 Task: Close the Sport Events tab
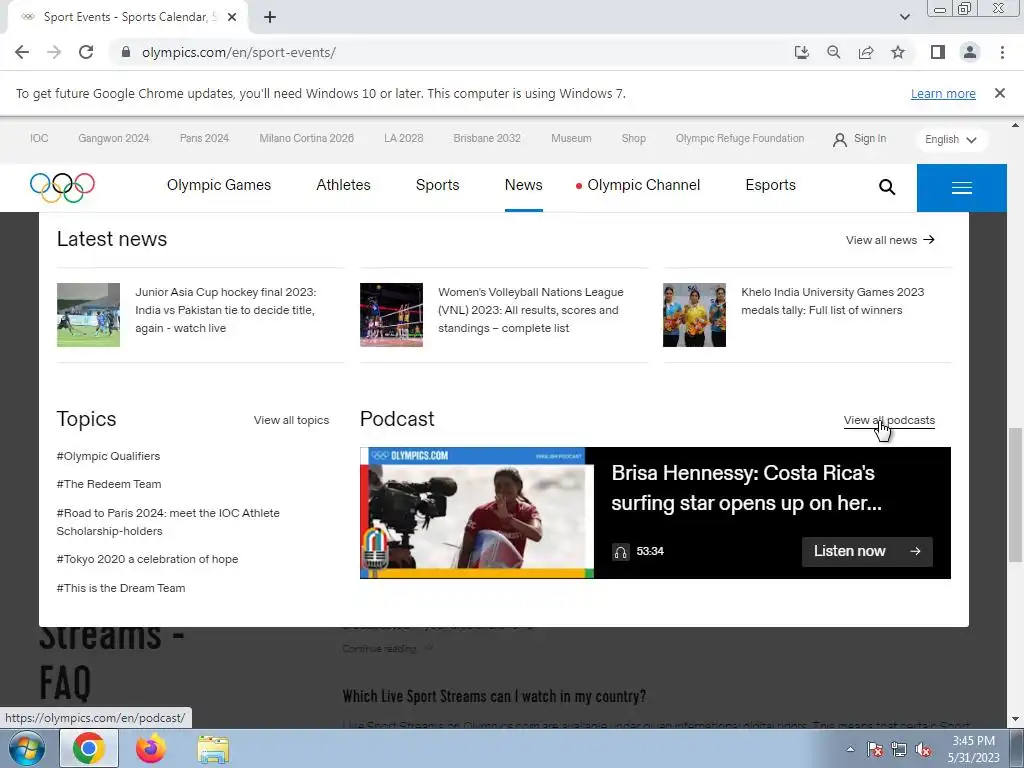[232, 17]
